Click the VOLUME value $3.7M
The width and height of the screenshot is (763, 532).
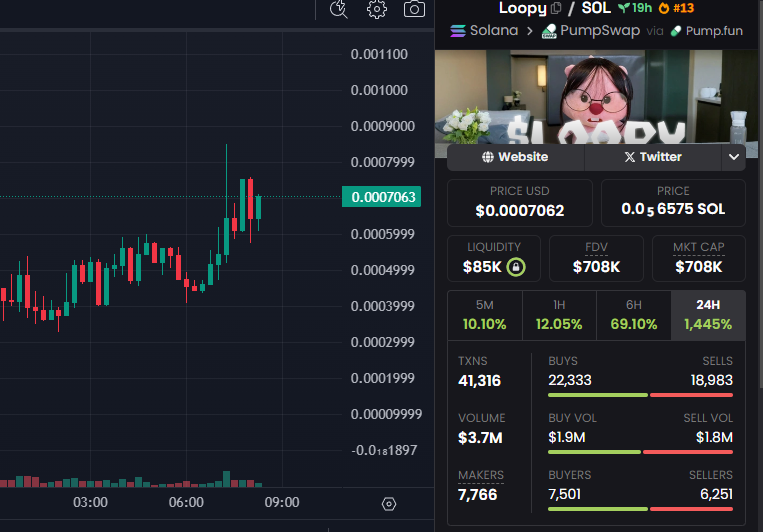click(x=480, y=438)
